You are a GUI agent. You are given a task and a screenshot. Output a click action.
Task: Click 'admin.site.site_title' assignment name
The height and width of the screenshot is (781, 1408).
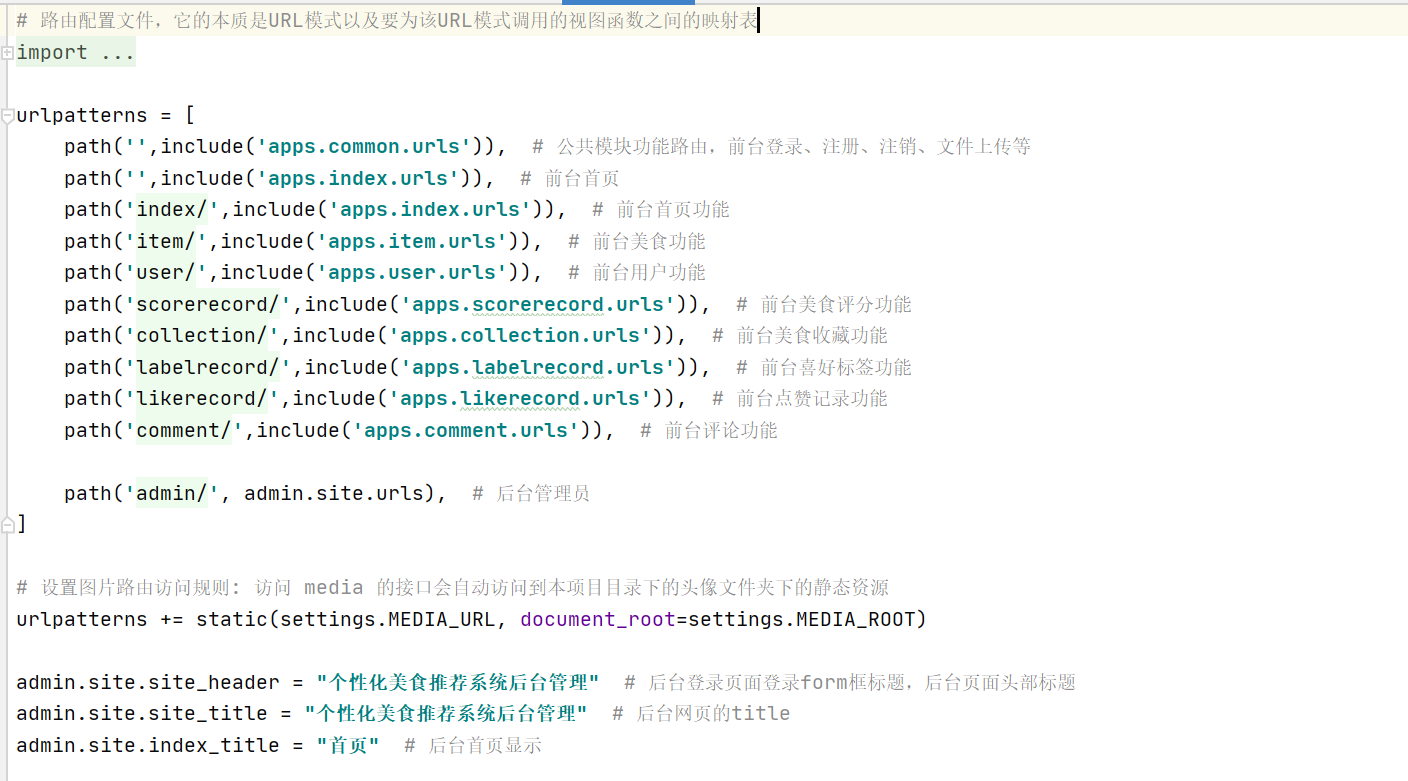point(142,713)
